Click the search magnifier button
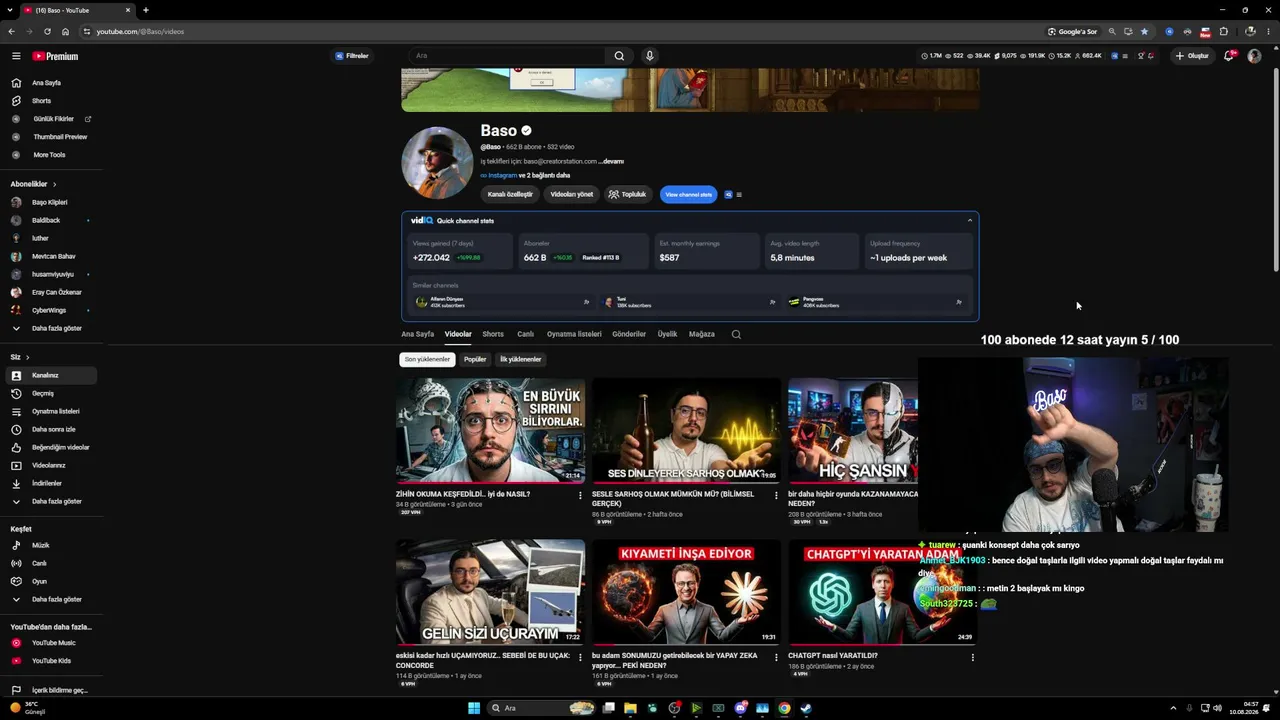 click(x=619, y=56)
